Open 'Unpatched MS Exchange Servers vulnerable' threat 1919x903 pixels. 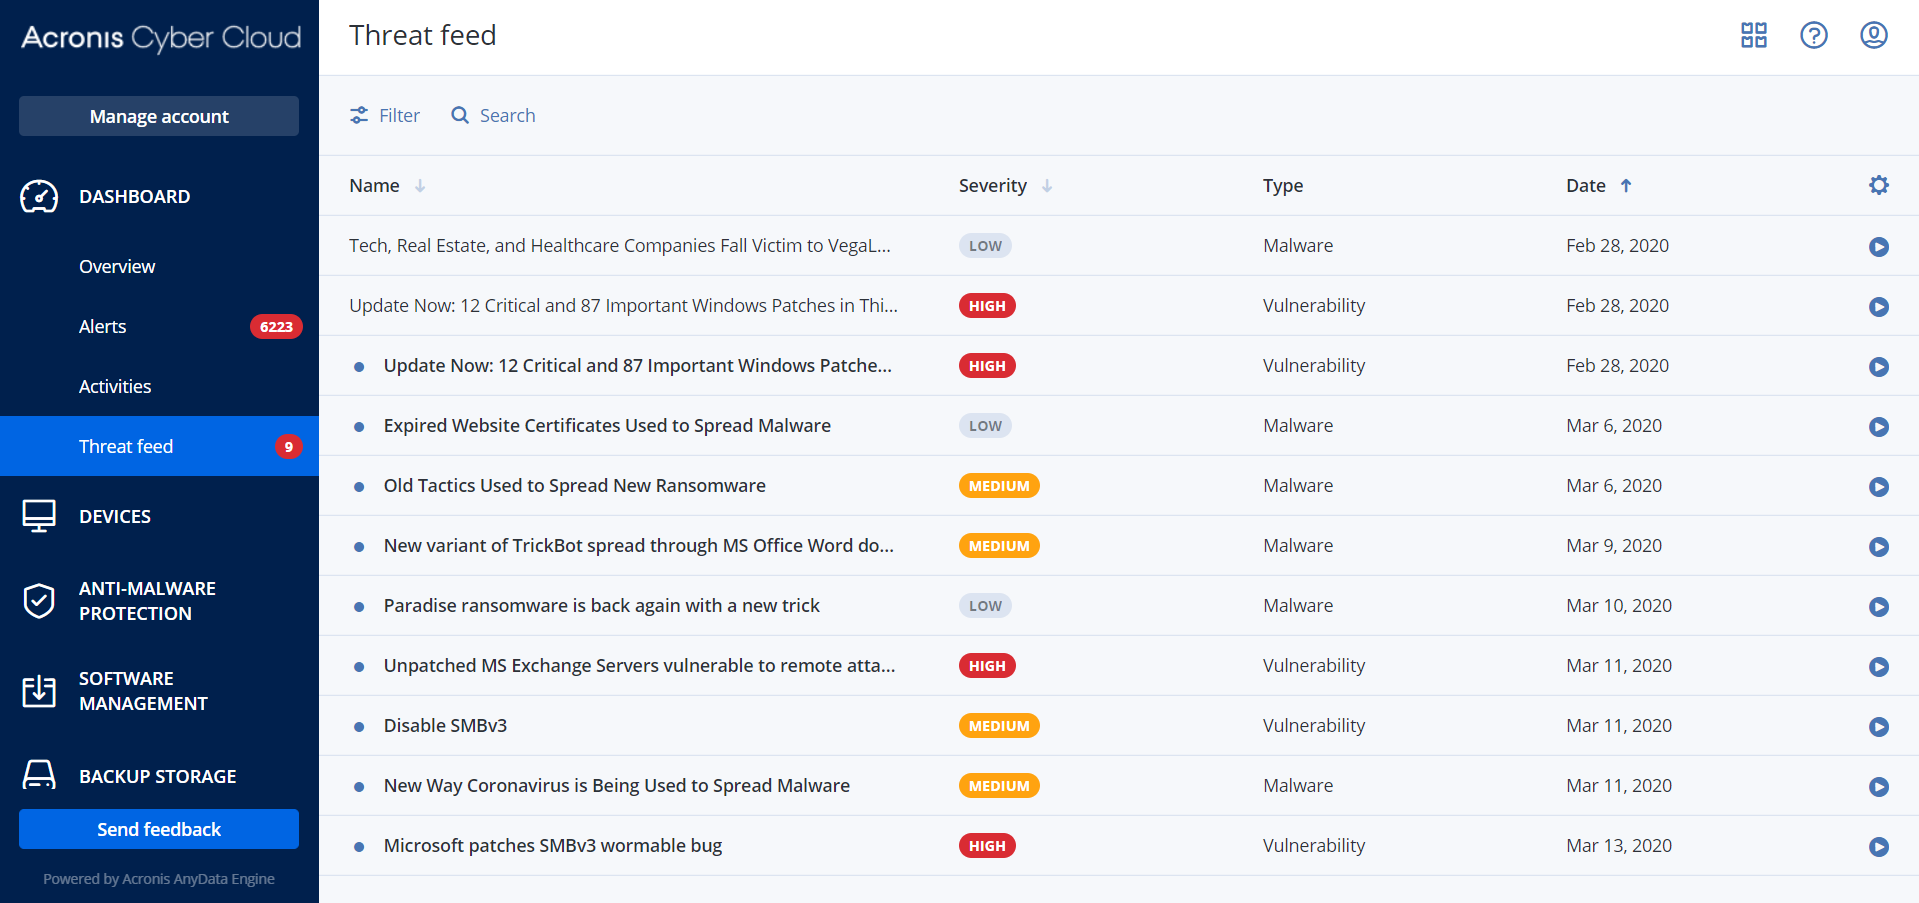(x=639, y=666)
